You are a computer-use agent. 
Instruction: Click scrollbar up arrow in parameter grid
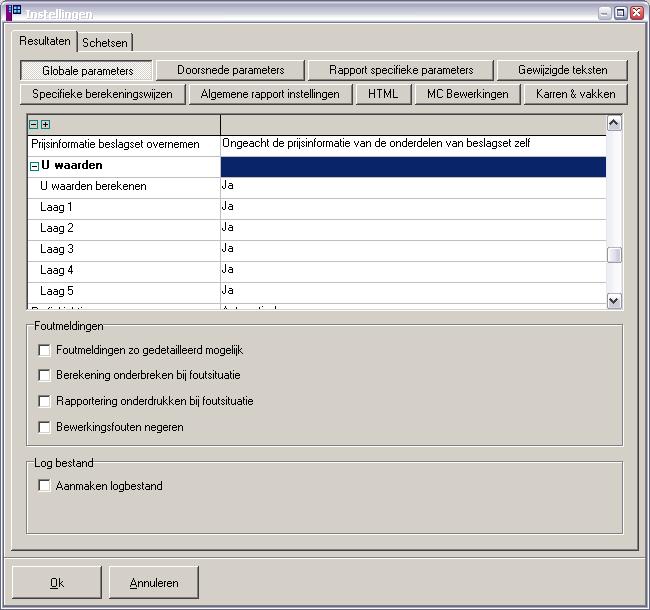[x=614, y=123]
